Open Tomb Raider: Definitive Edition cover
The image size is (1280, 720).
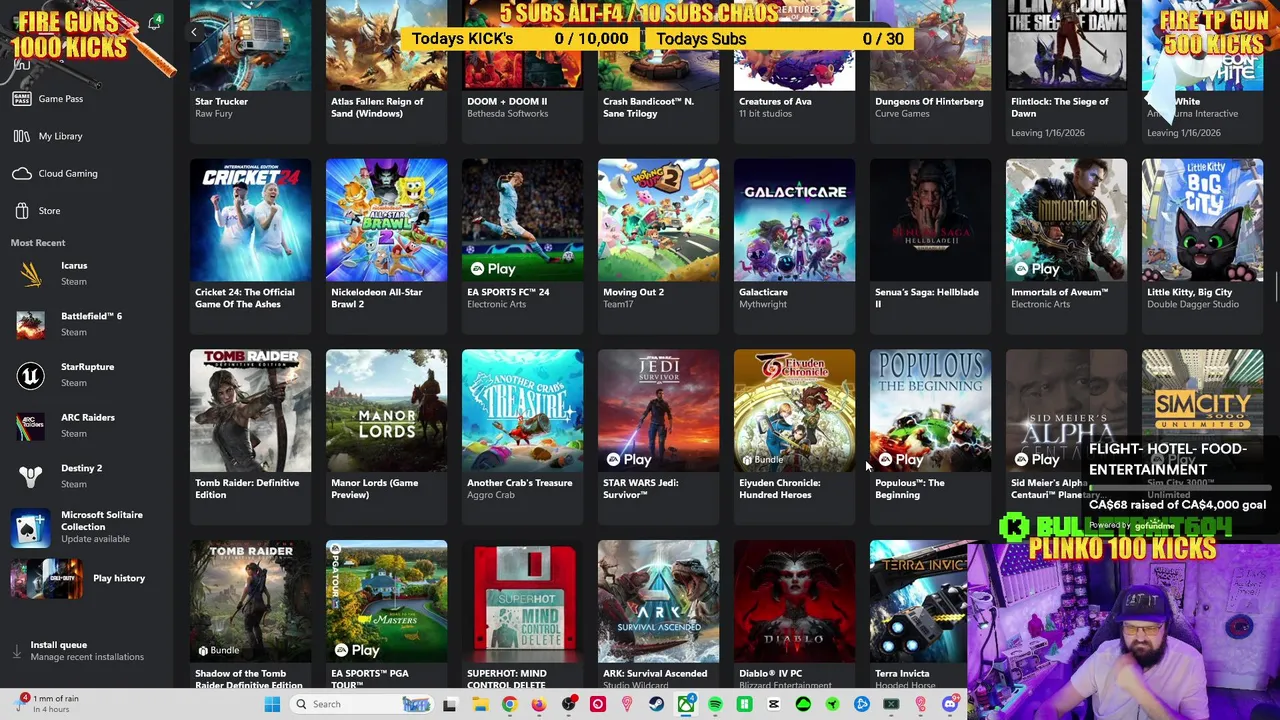click(250, 410)
